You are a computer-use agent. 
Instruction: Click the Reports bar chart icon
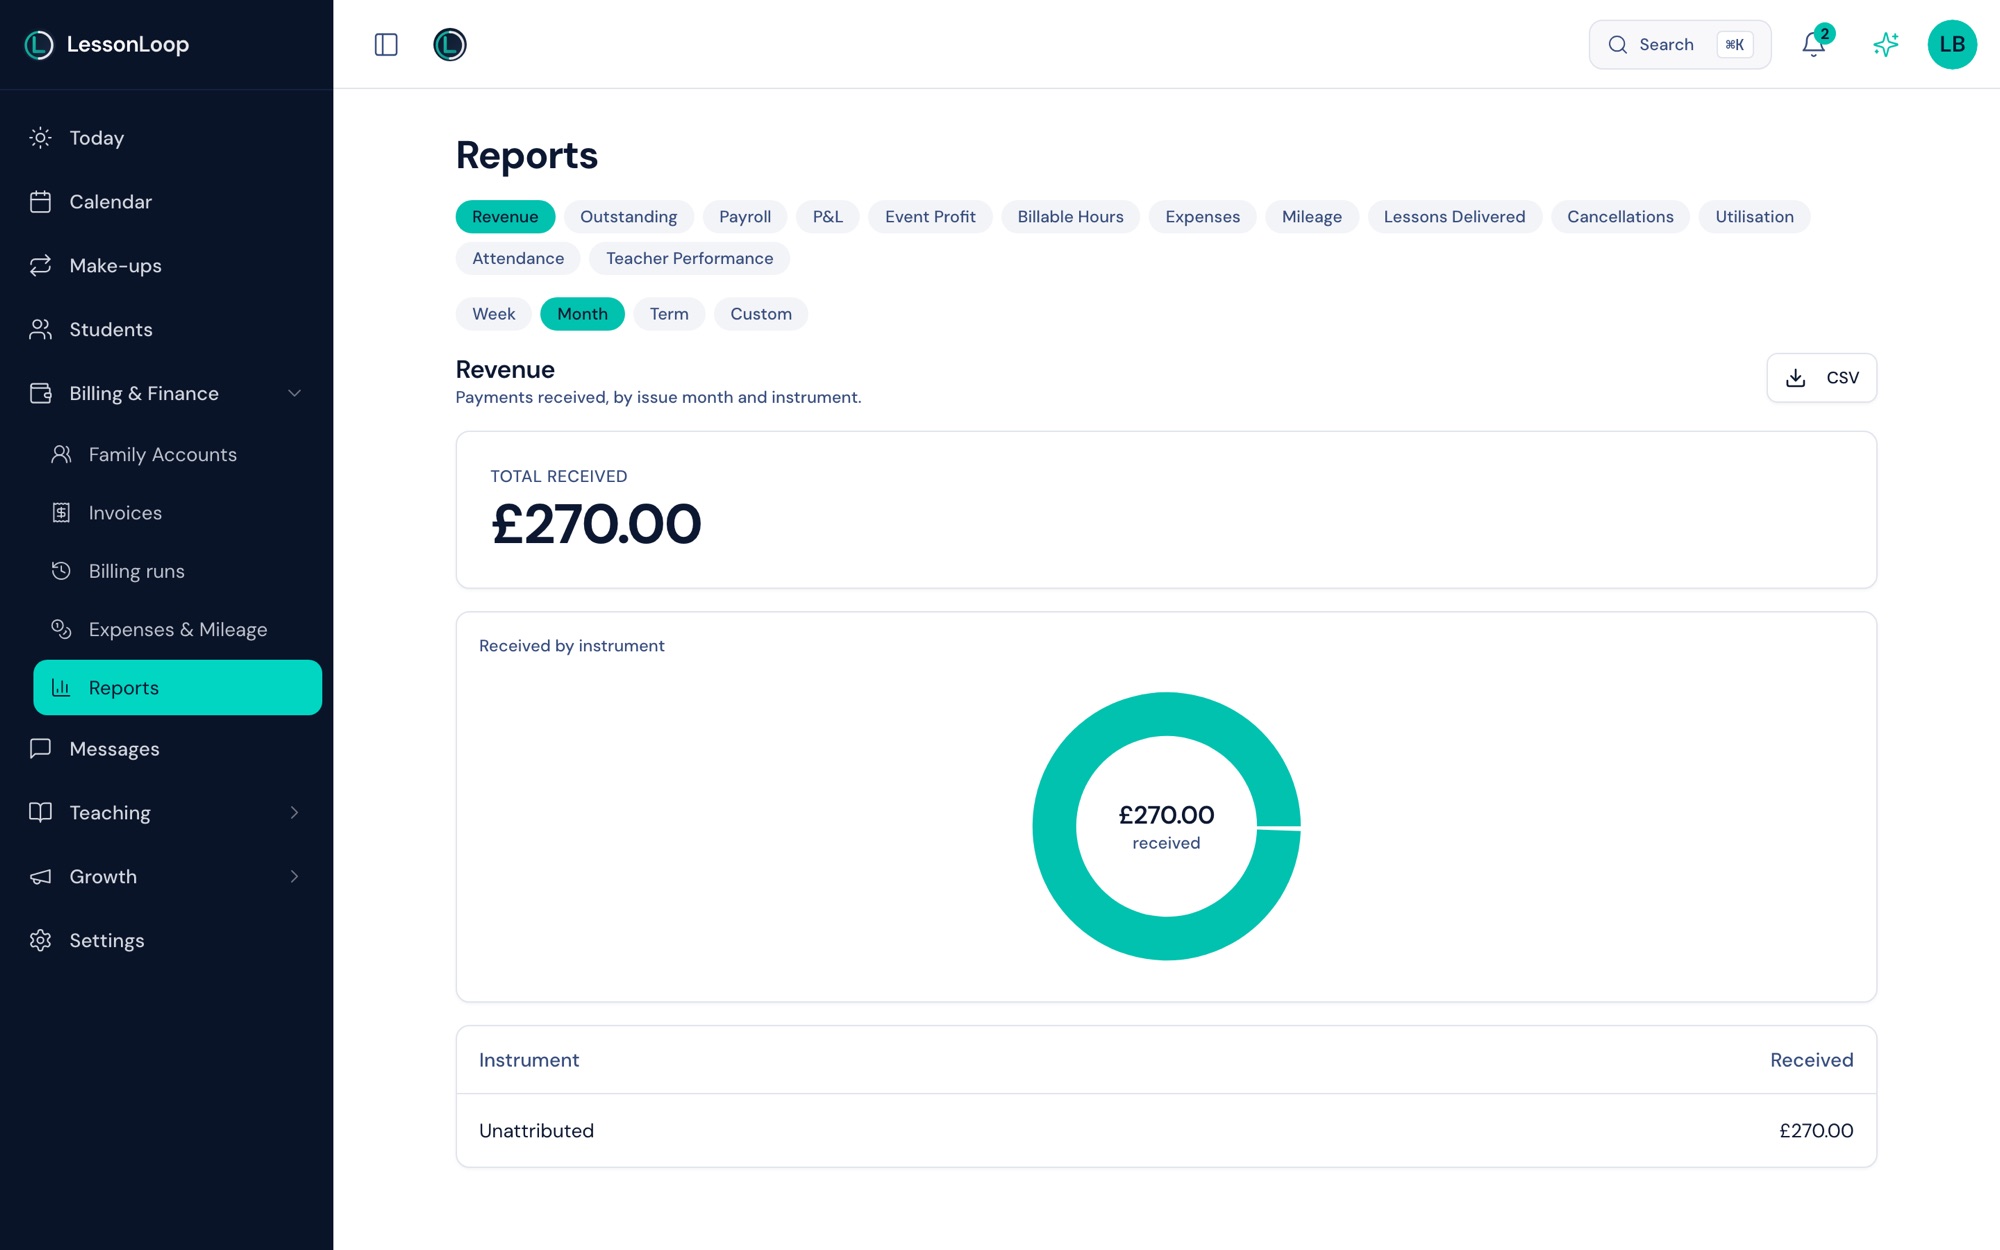(x=61, y=688)
